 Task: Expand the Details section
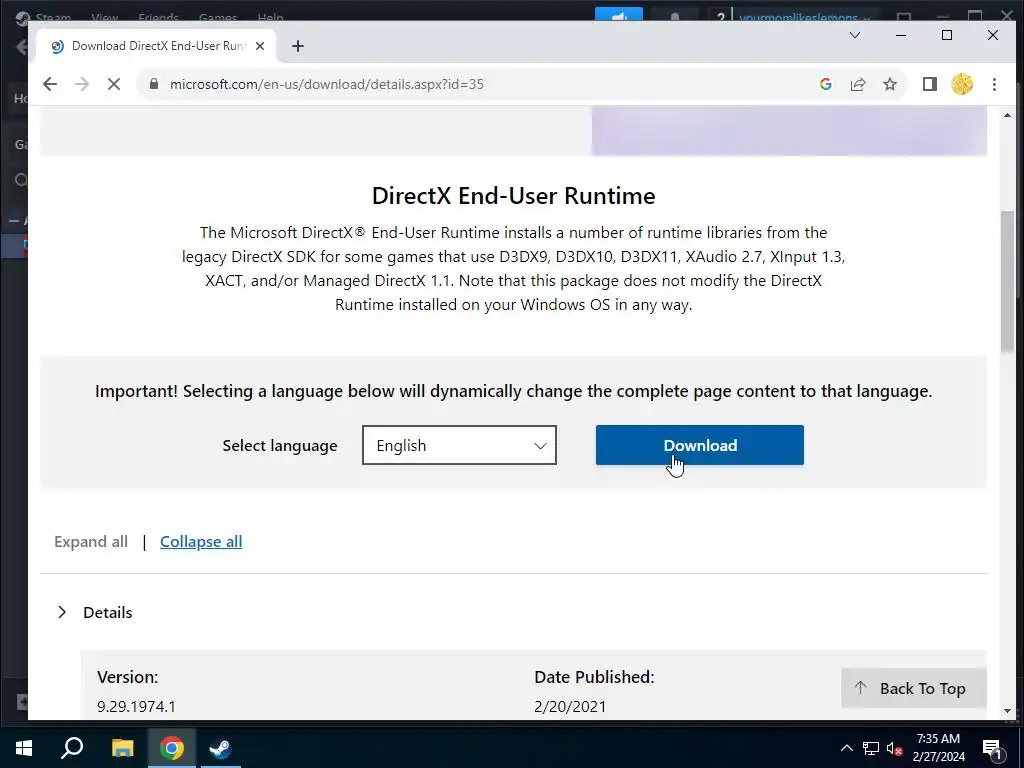(x=95, y=613)
